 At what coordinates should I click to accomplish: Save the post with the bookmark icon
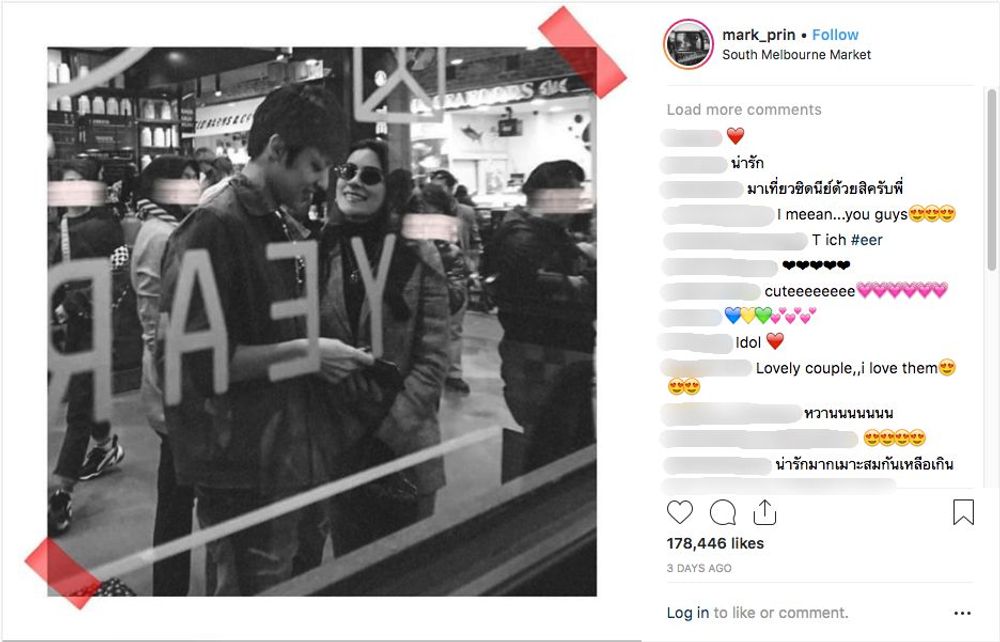pyautogui.click(x=963, y=512)
